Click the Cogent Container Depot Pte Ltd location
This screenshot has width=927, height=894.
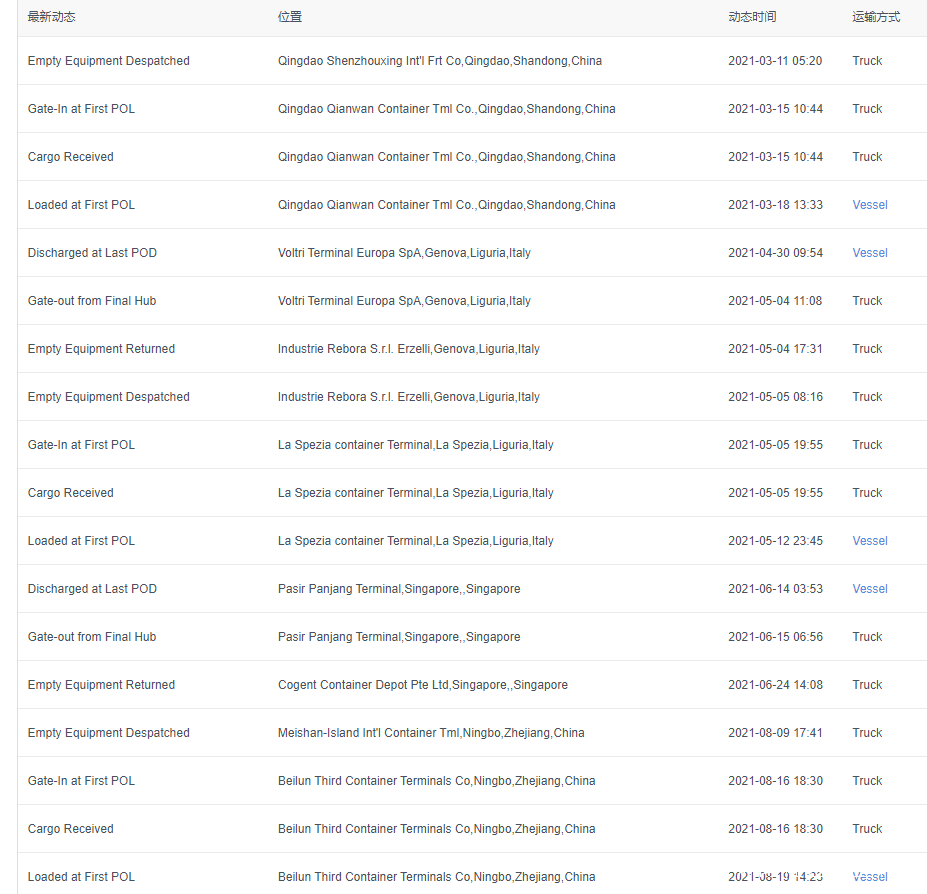422,685
